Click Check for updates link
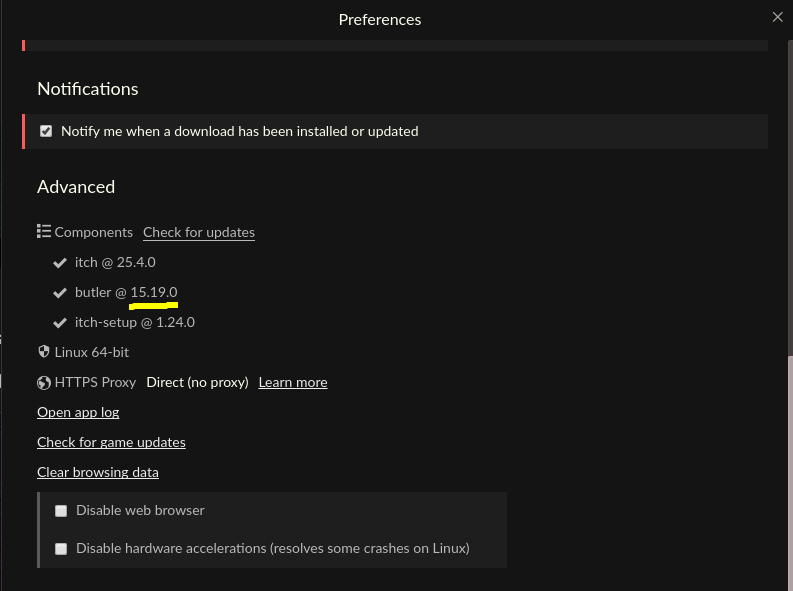The width and height of the screenshot is (793, 591). coord(199,233)
